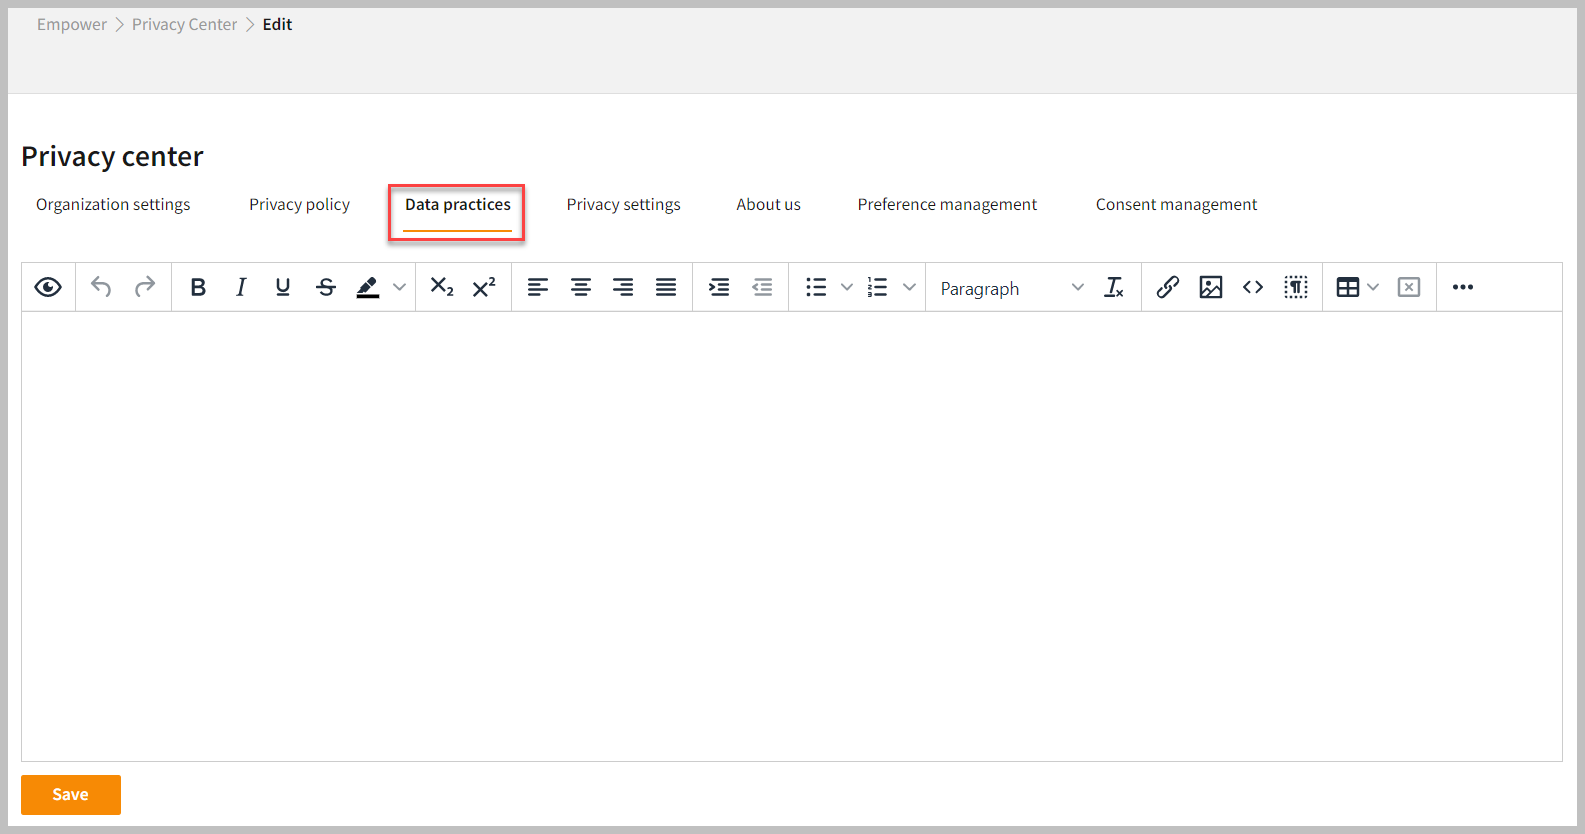Click the Undo arrow icon

coord(101,288)
